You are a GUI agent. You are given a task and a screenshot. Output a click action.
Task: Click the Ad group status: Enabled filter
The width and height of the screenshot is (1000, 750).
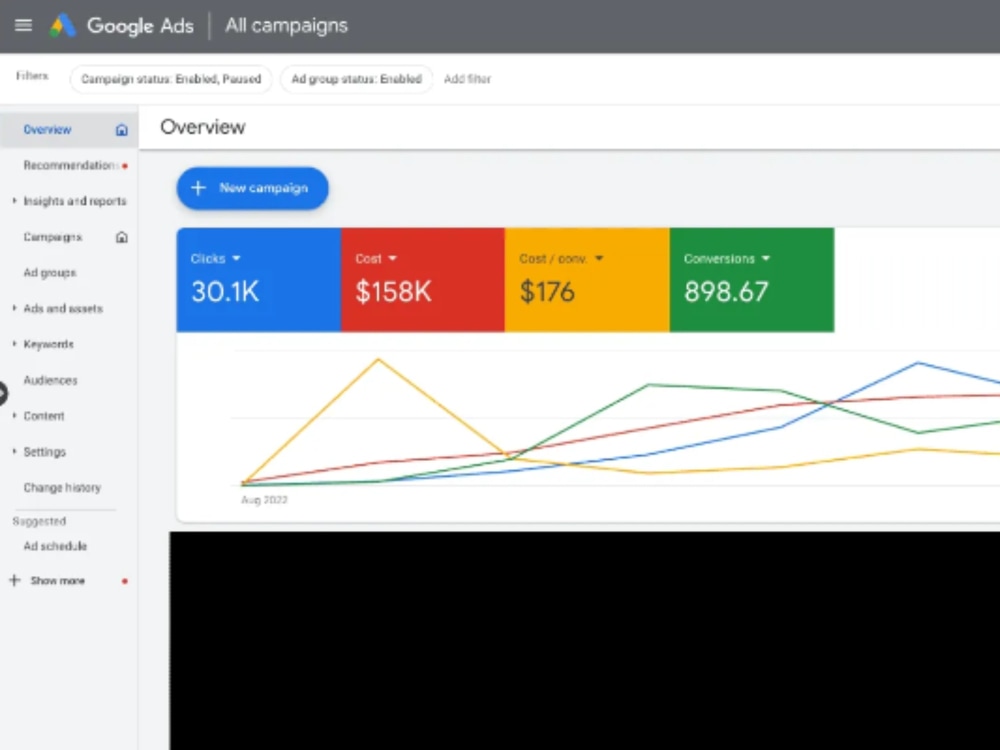click(357, 79)
